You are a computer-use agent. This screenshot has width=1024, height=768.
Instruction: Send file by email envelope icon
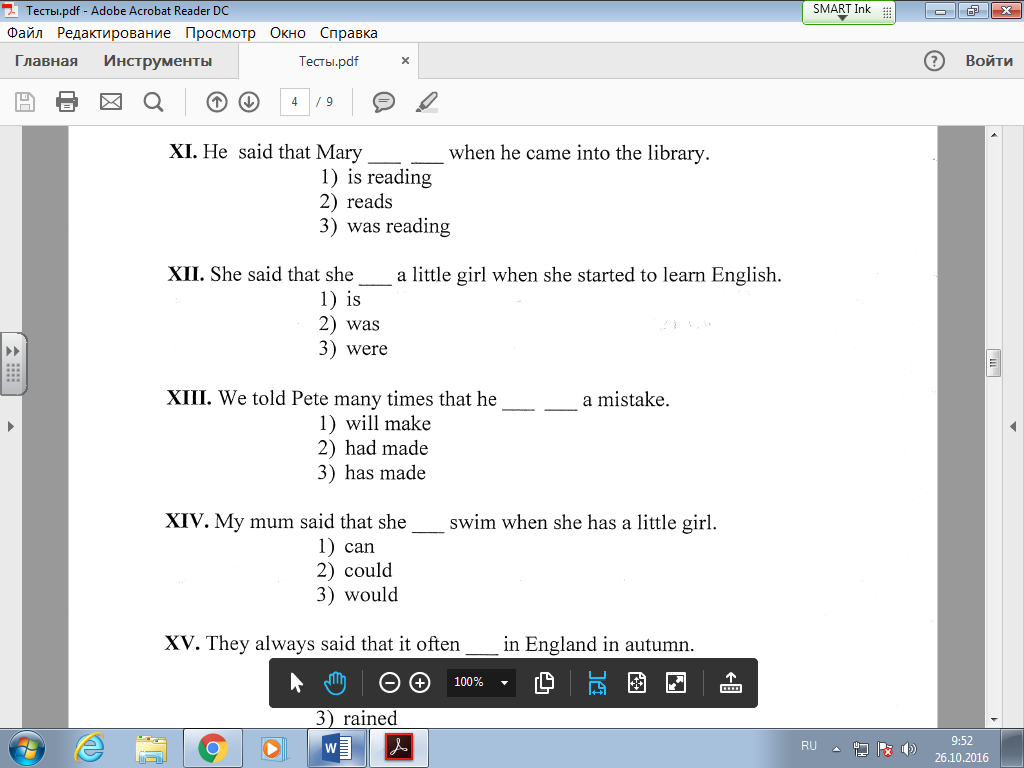tap(110, 102)
